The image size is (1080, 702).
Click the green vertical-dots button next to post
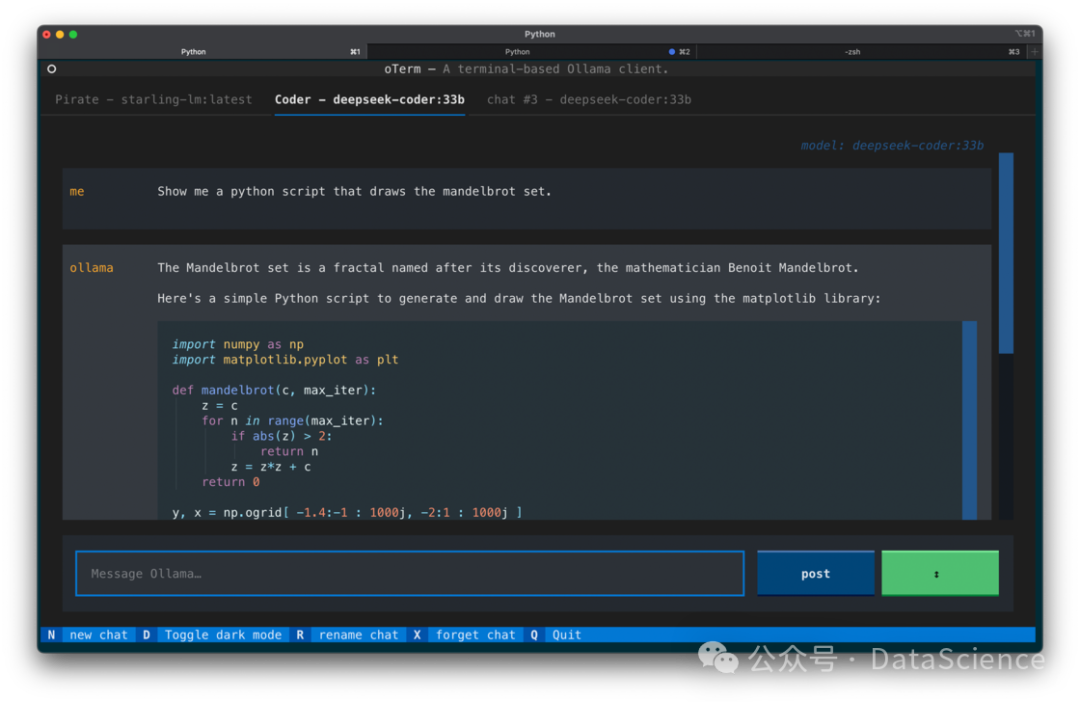[938, 573]
